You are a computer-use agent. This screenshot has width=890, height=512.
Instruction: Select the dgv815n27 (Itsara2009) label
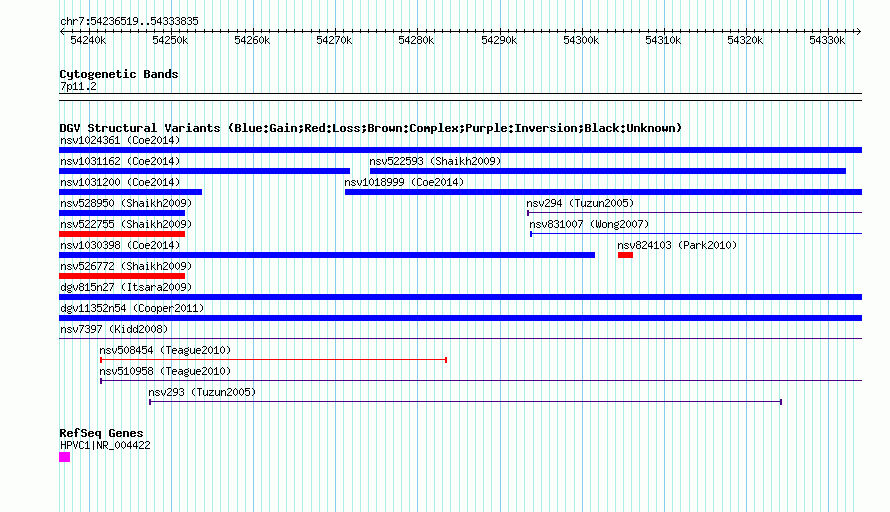[126, 287]
